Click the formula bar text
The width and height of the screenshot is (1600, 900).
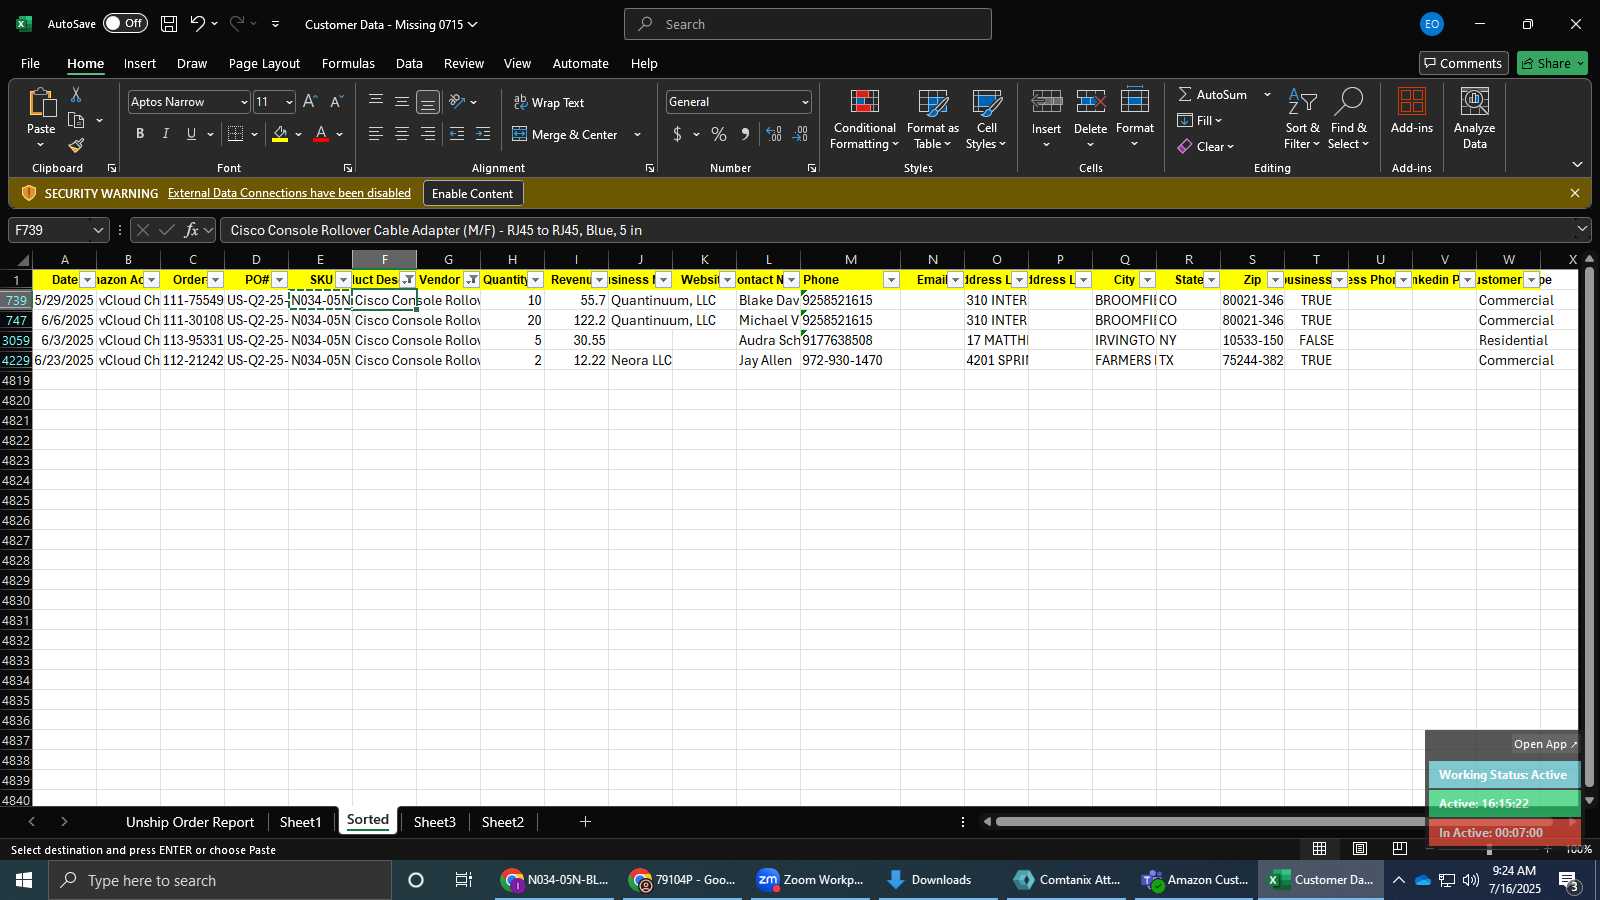tap(436, 230)
